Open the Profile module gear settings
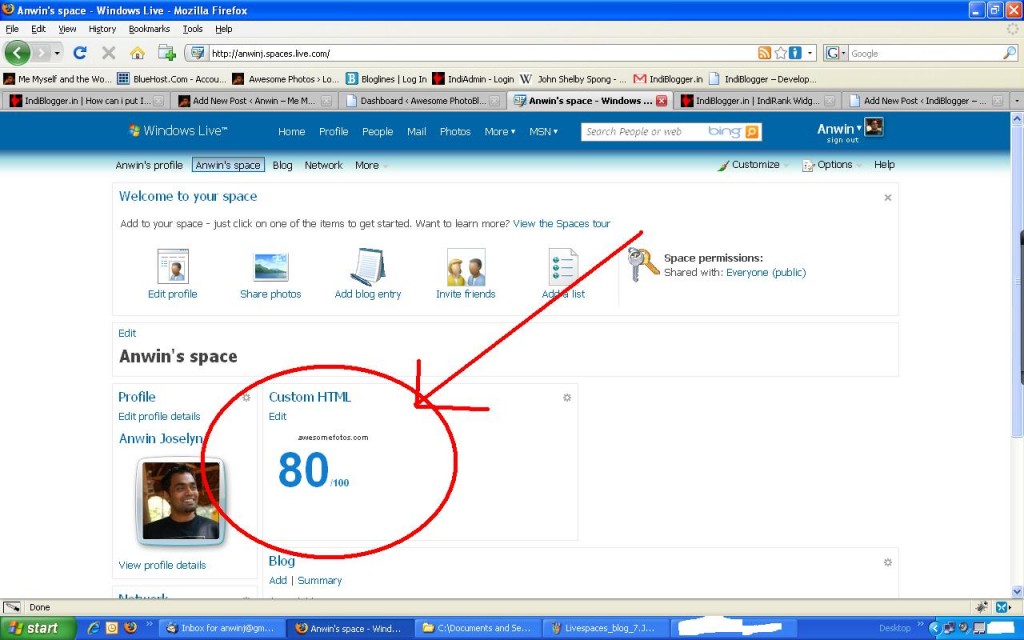 pos(246,397)
